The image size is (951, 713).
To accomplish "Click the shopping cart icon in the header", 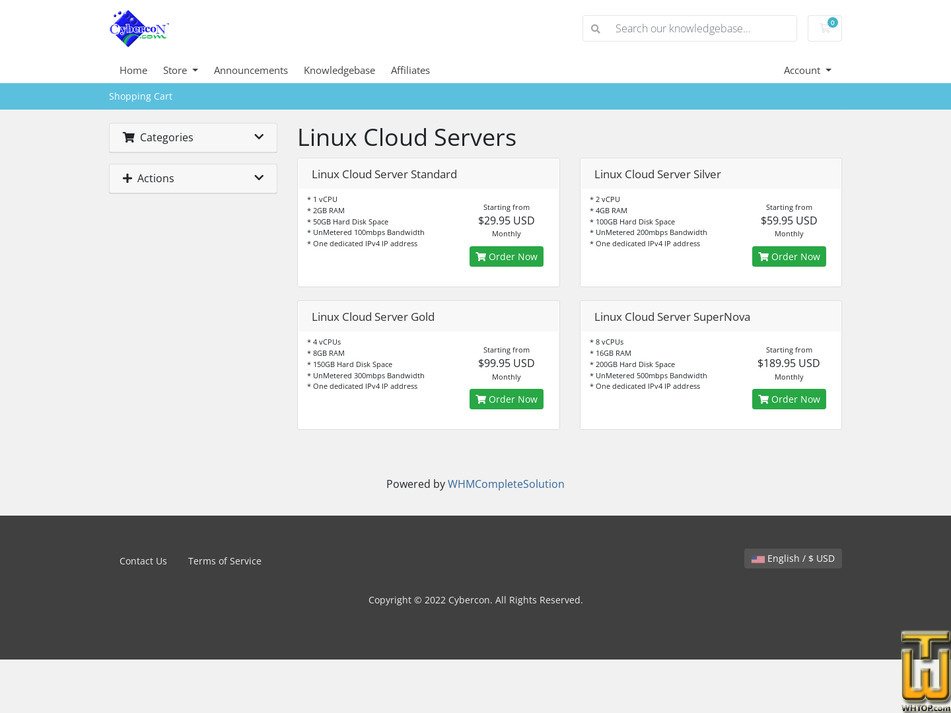I will pos(824,28).
